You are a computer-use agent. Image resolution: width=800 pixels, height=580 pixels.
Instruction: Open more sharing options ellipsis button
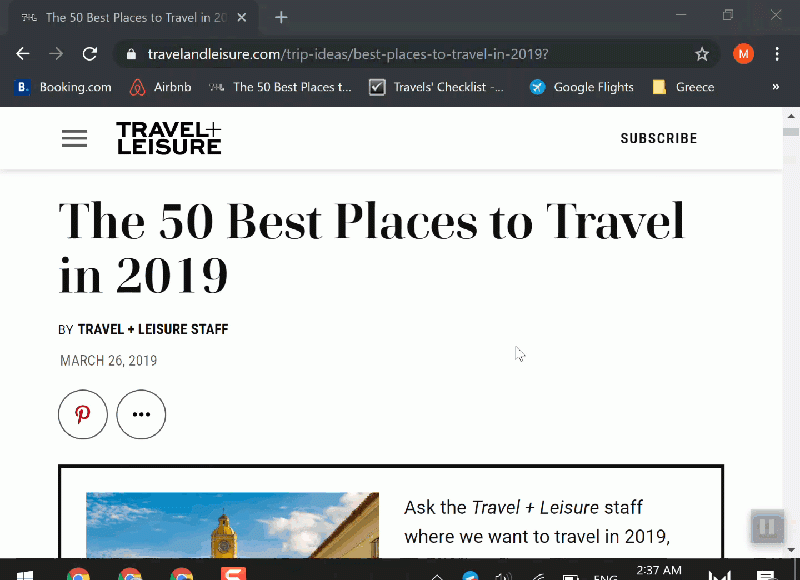point(141,414)
